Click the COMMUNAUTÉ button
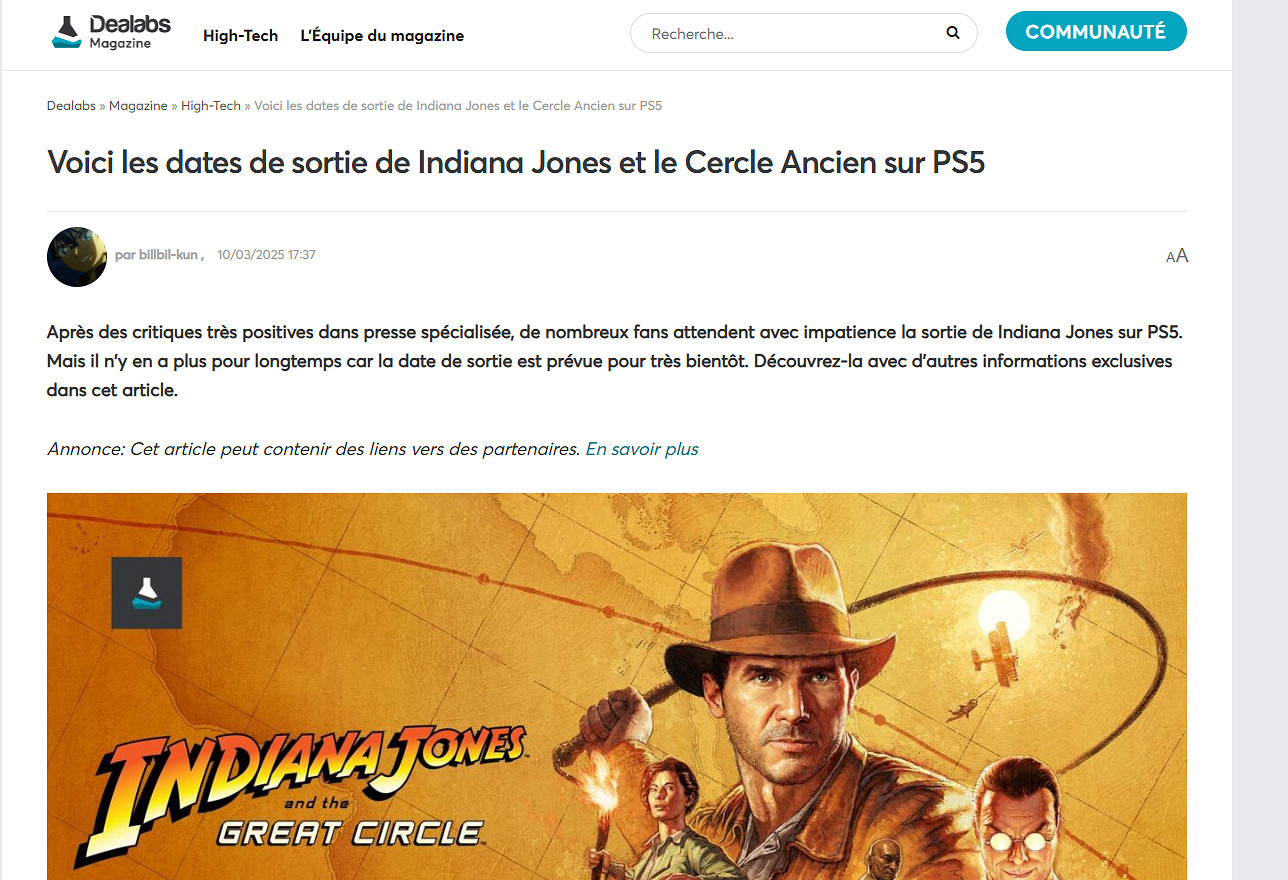 click(1096, 31)
